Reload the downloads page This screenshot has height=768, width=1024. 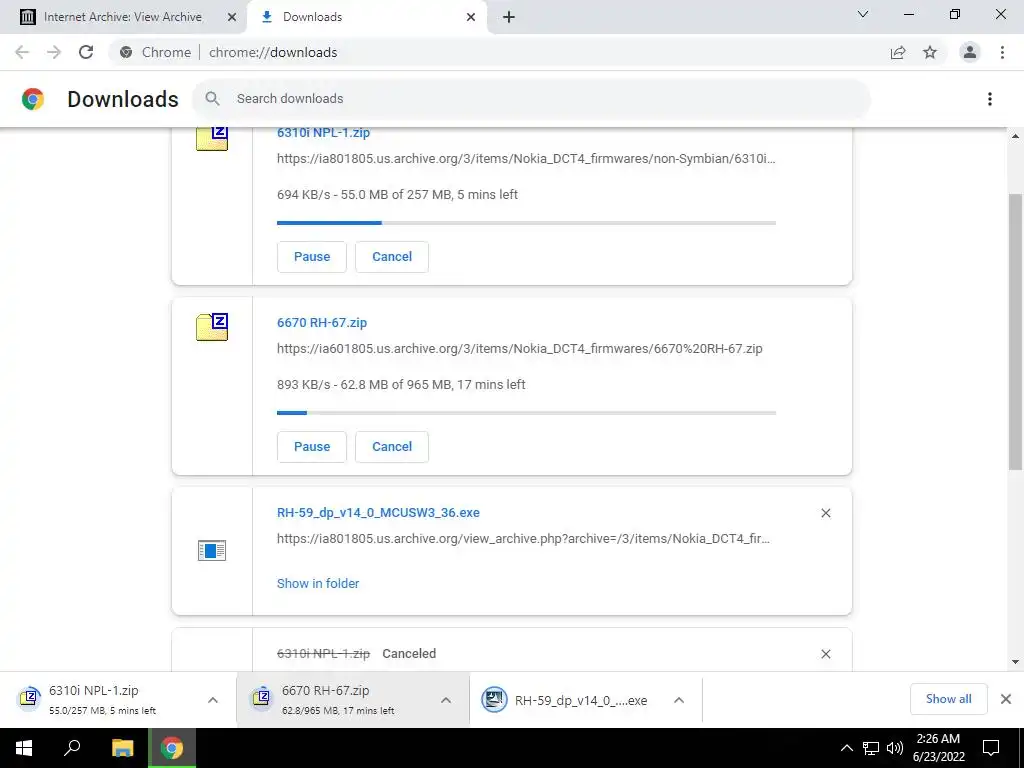[86, 52]
